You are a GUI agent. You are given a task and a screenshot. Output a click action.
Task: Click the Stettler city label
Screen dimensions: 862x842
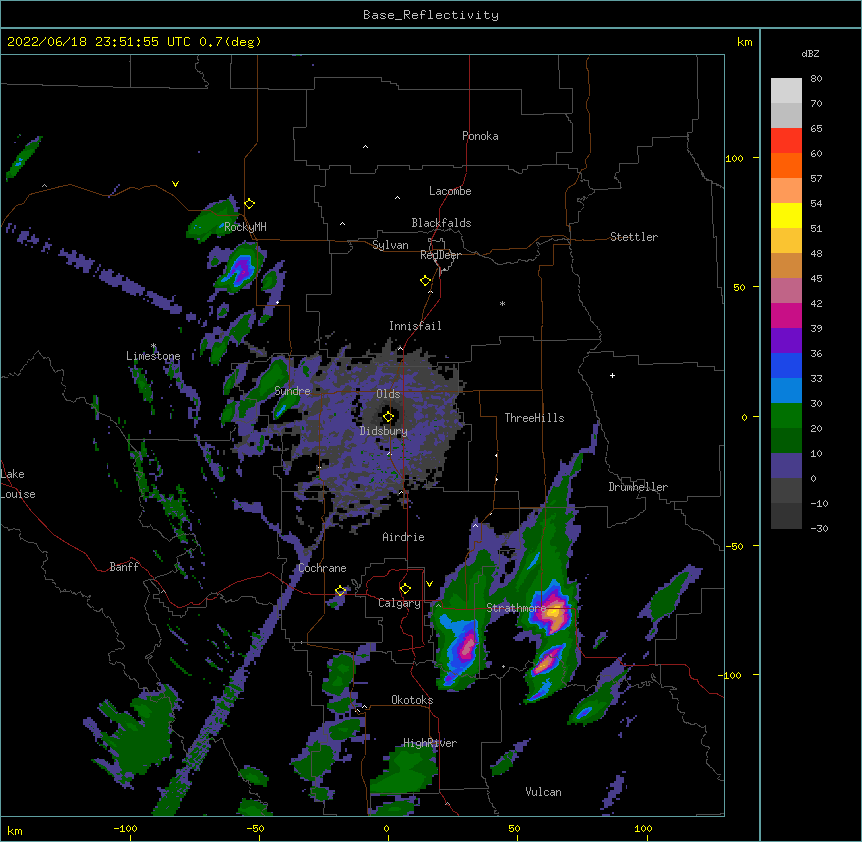pyautogui.click(x=634, y=237)
